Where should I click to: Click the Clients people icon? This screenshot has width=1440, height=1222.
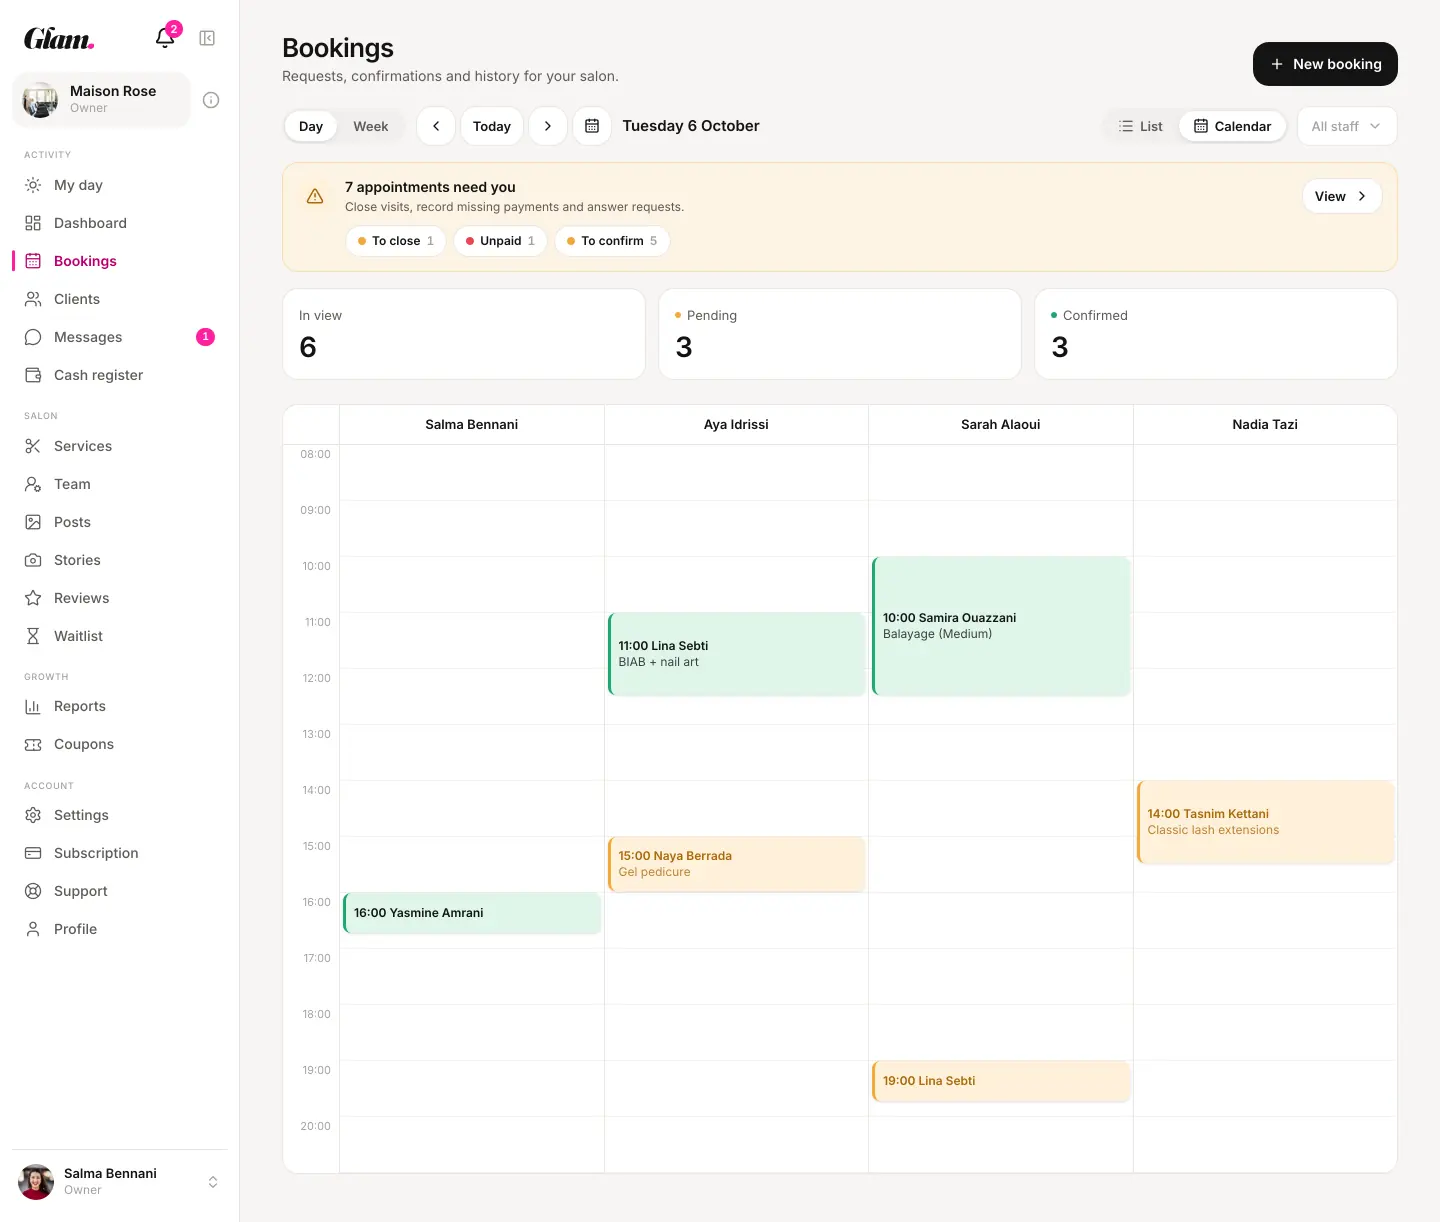click(33, 299)
